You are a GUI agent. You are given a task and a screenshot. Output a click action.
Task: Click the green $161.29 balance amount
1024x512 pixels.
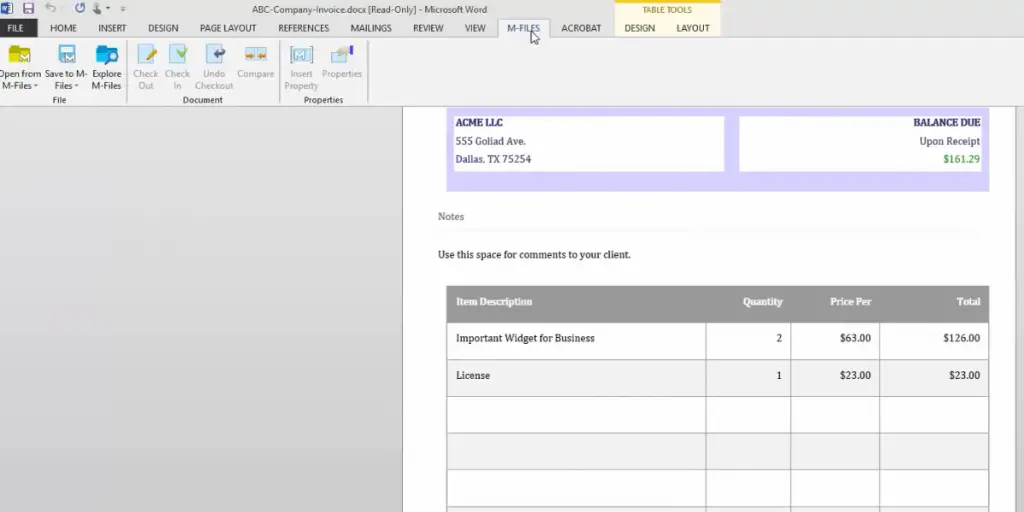[x=960, y=159]
